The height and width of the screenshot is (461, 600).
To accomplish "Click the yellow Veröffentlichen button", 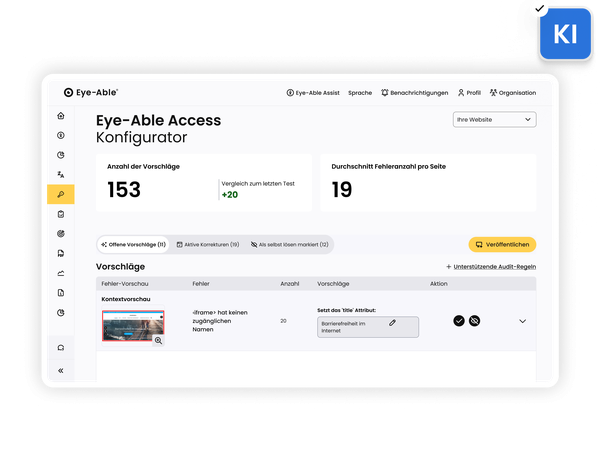I will point(502,244).
